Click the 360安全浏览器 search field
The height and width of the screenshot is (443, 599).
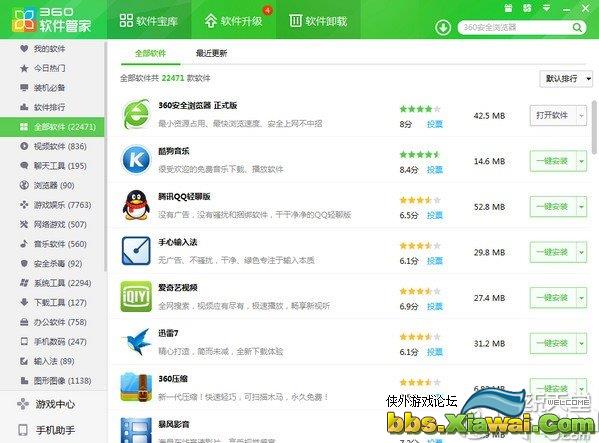(x=516, y=27)
